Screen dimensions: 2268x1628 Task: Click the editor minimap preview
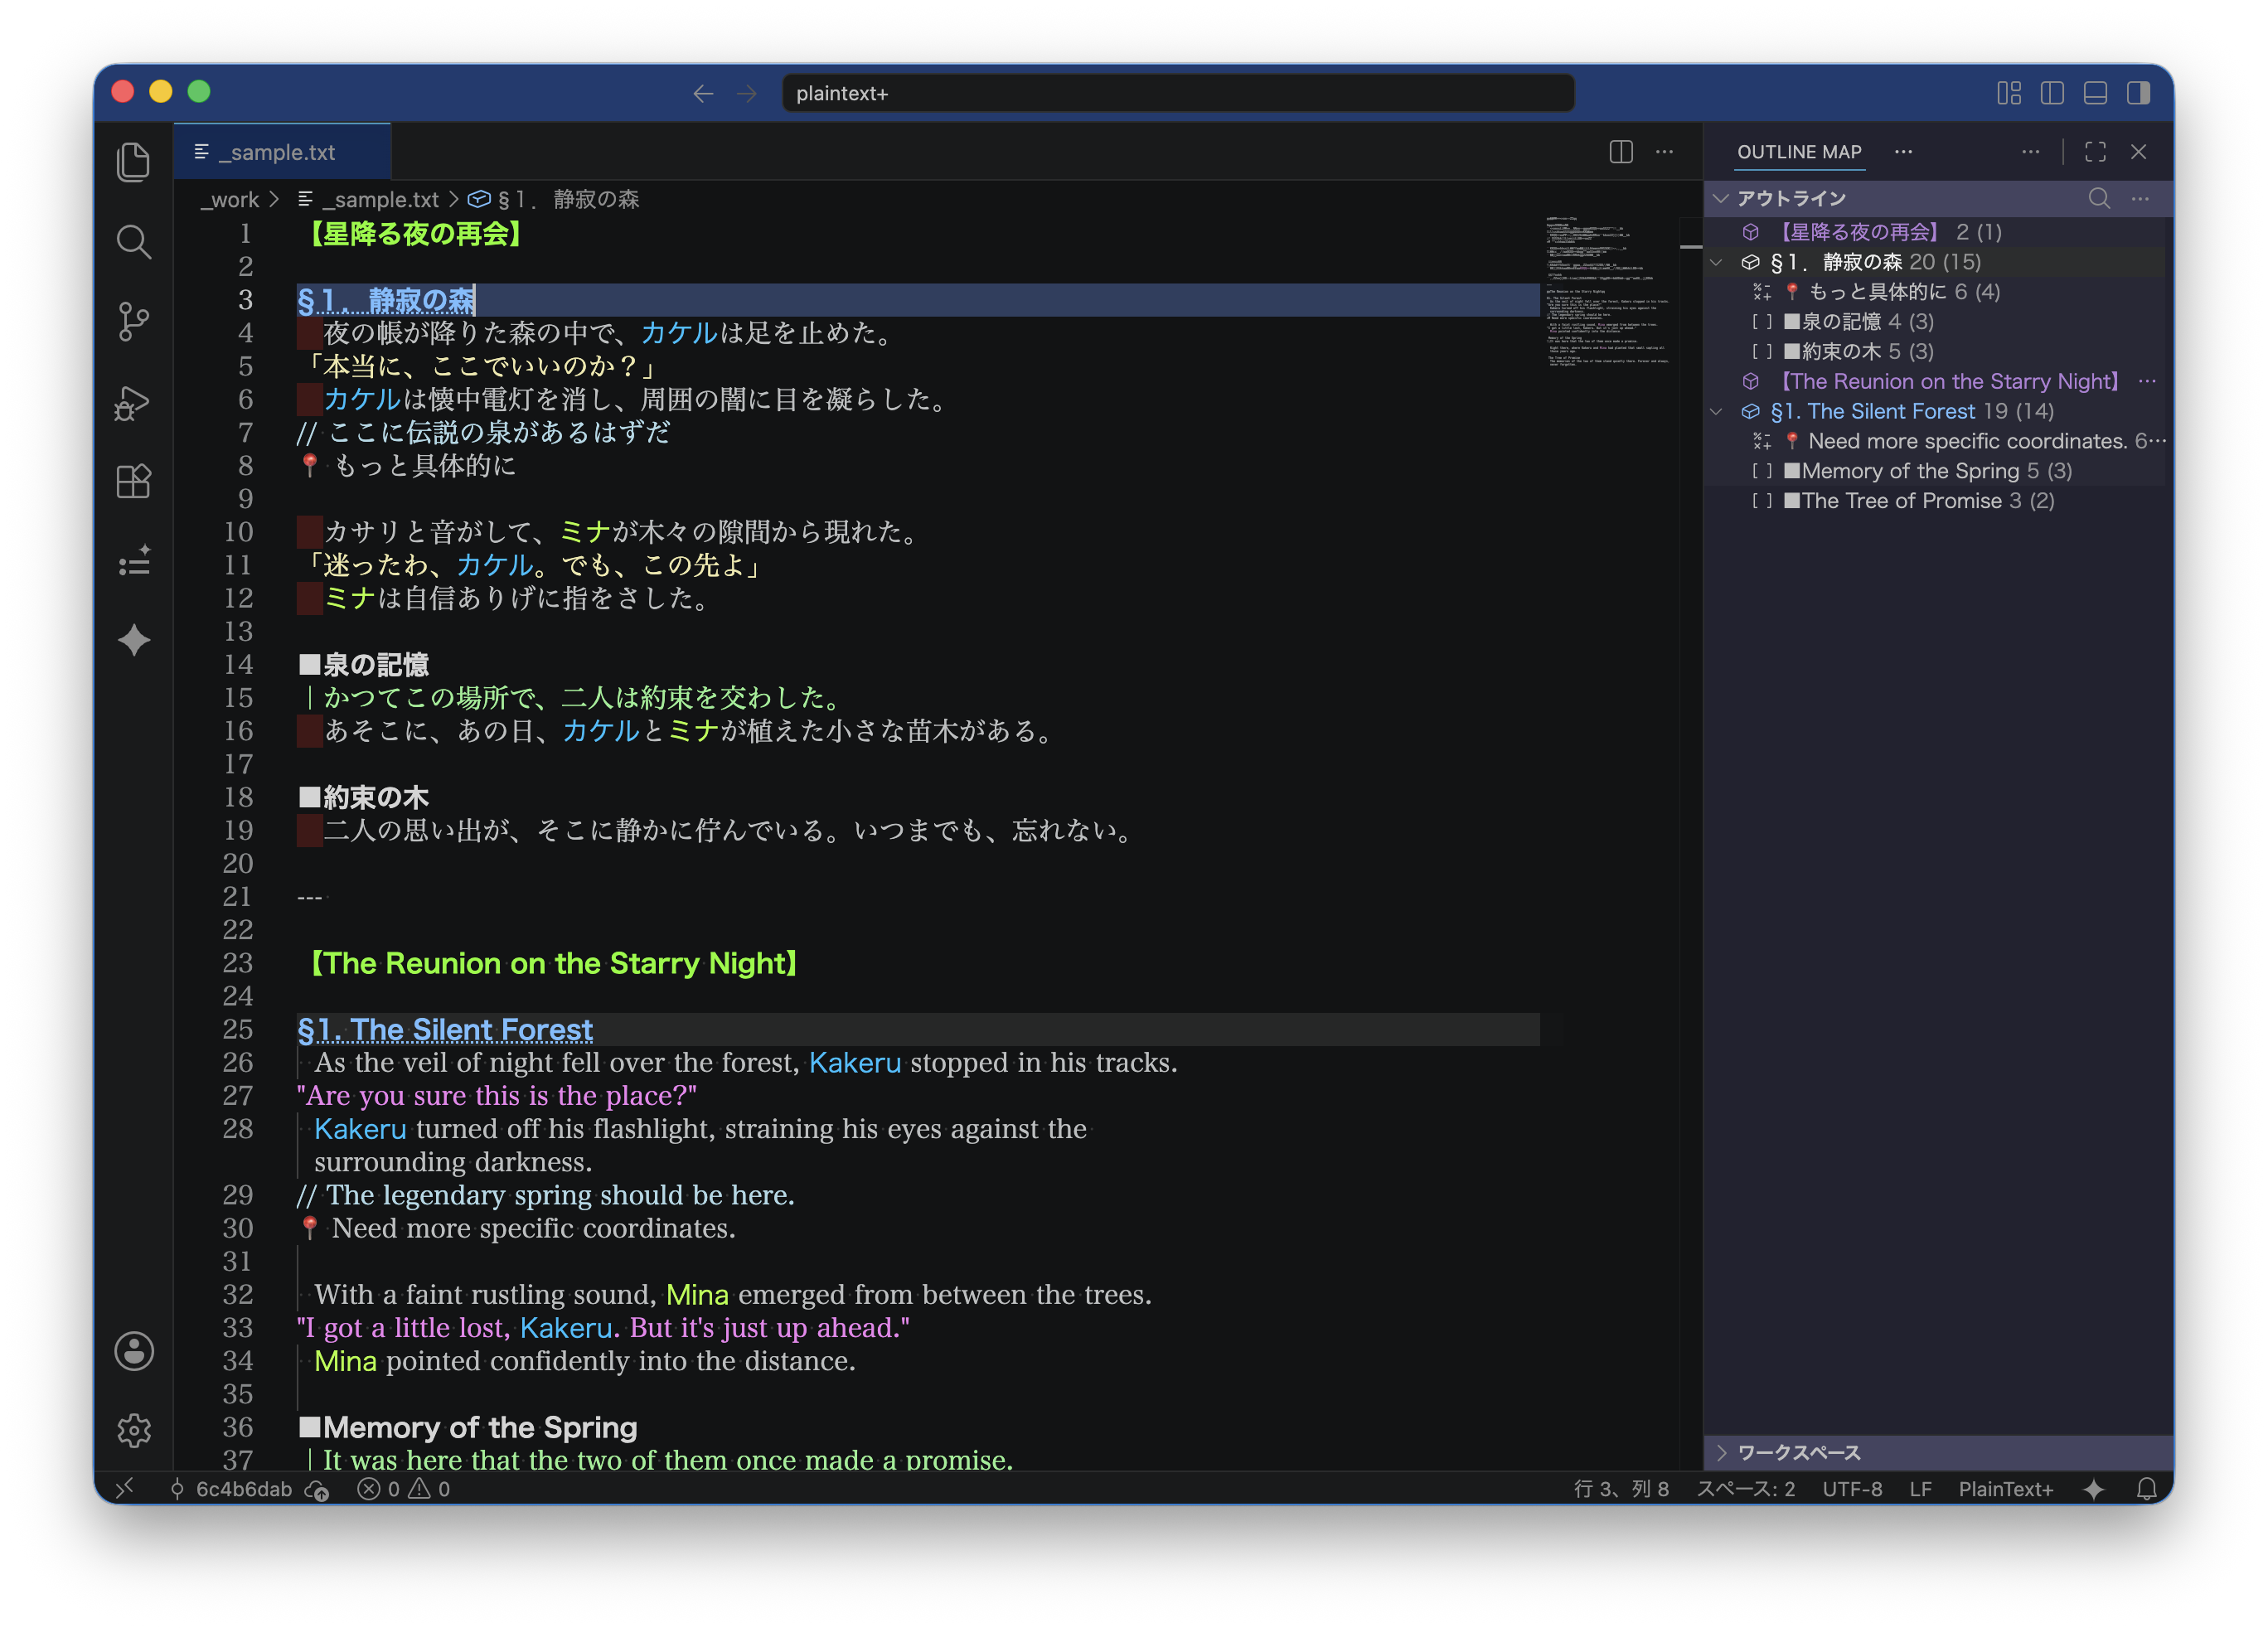[x=1608, y=292]
